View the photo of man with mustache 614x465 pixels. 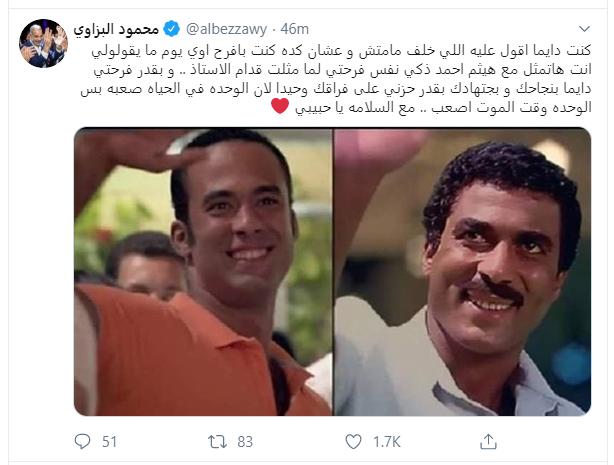(x=462, y=271)
